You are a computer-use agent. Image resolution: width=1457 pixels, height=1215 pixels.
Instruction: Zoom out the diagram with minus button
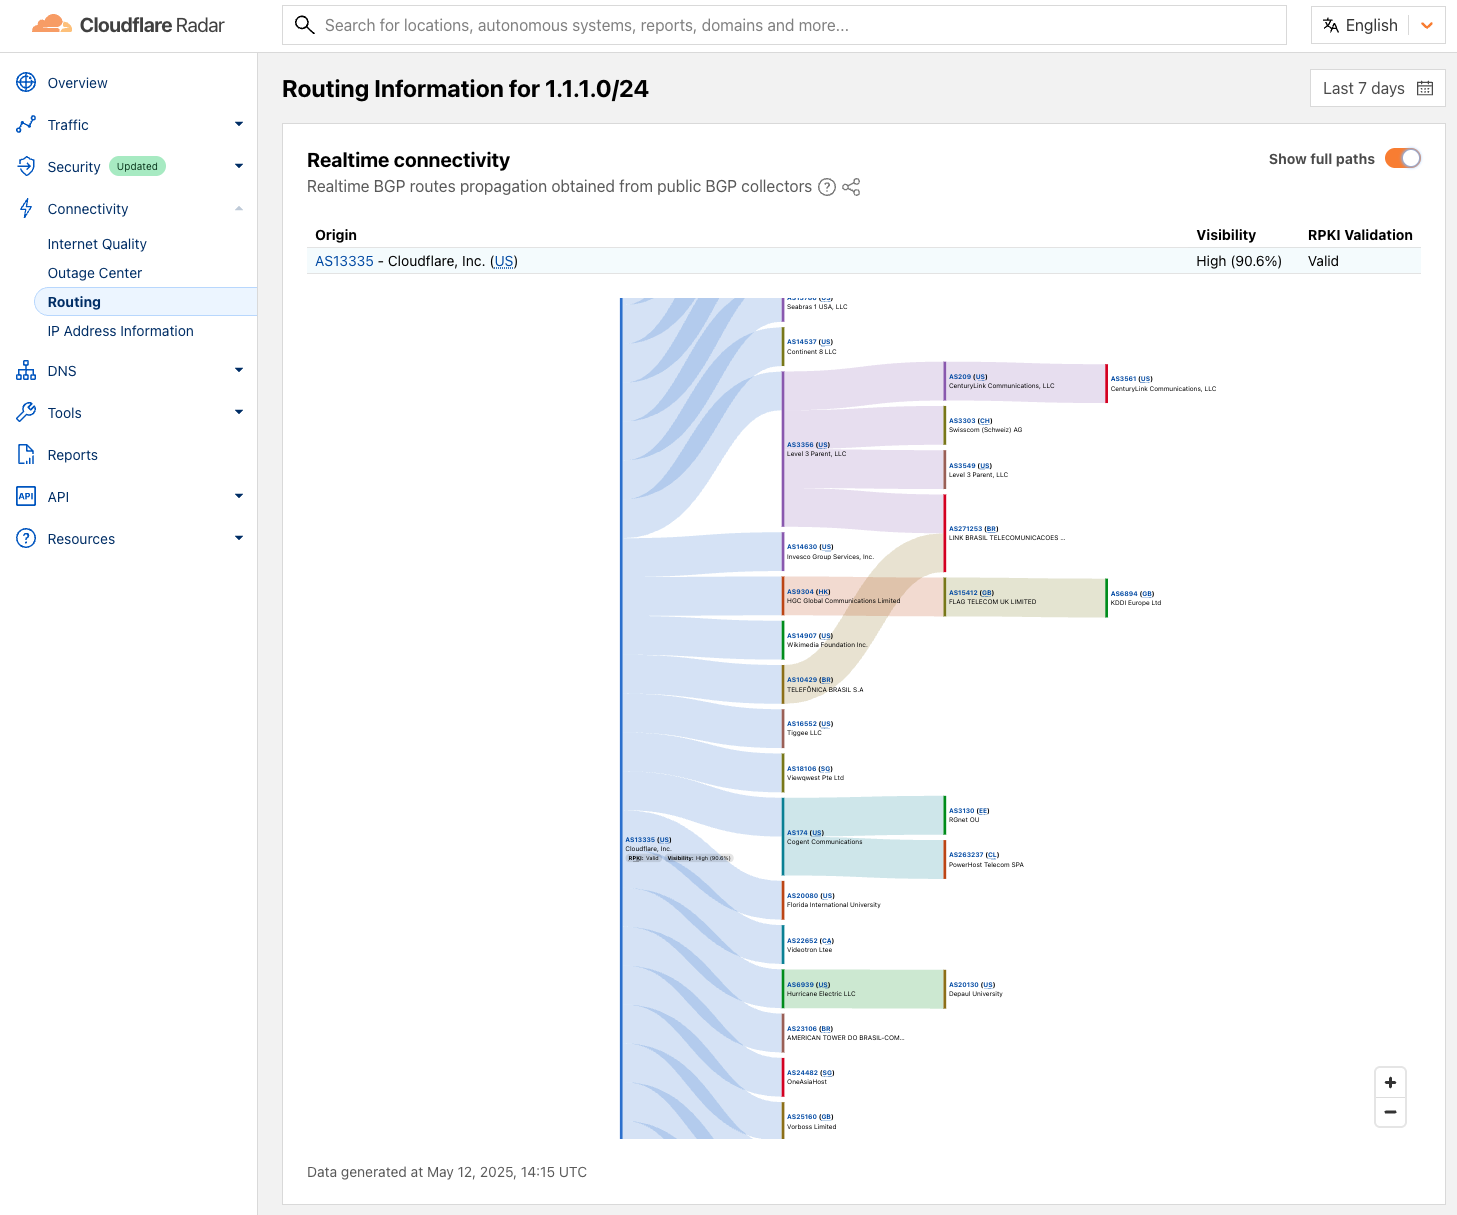(1390, 1112)
